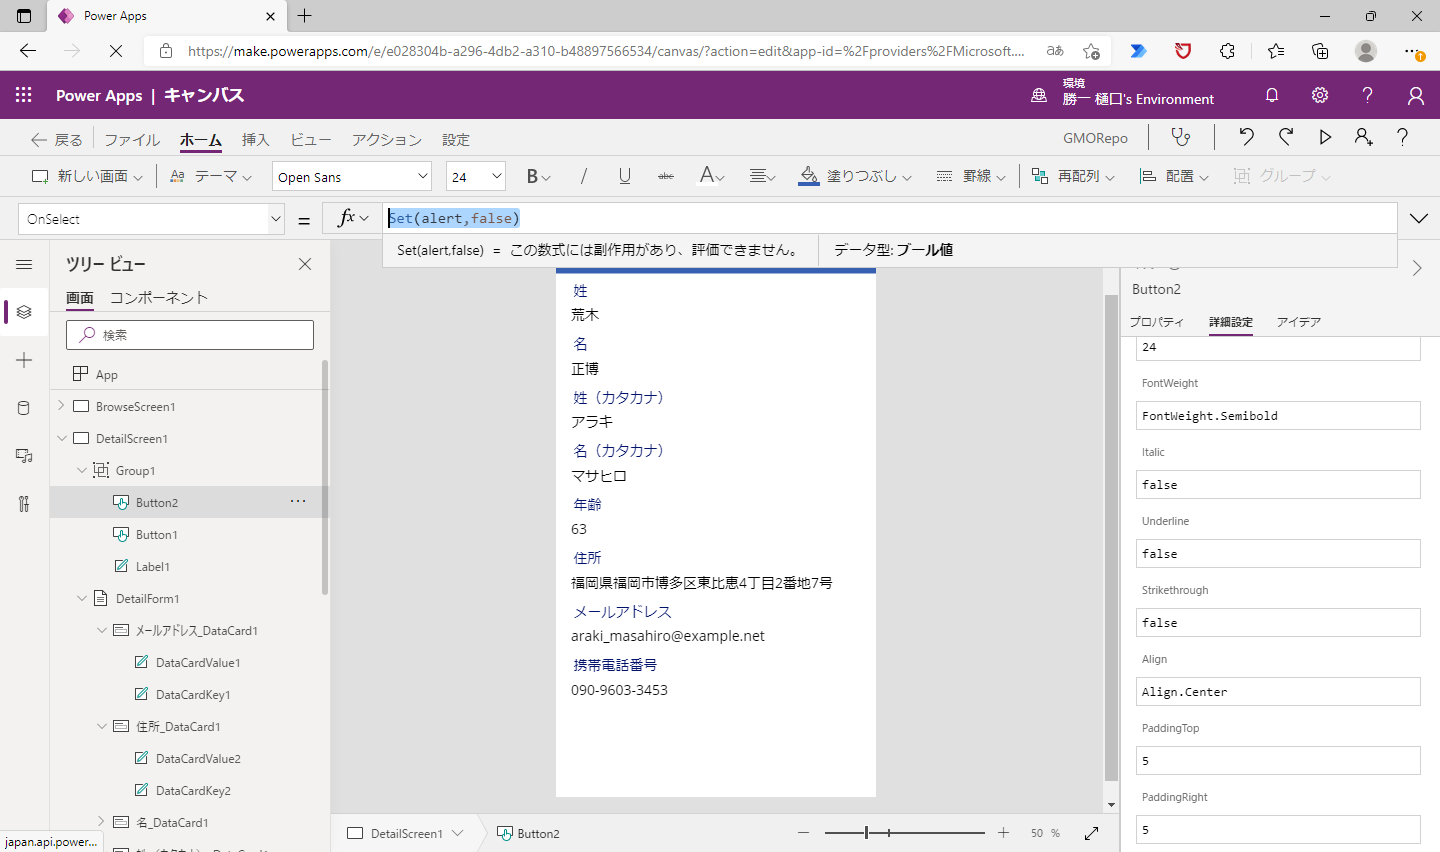Open the Data cylinder icon in sidebar

[24, 408]
